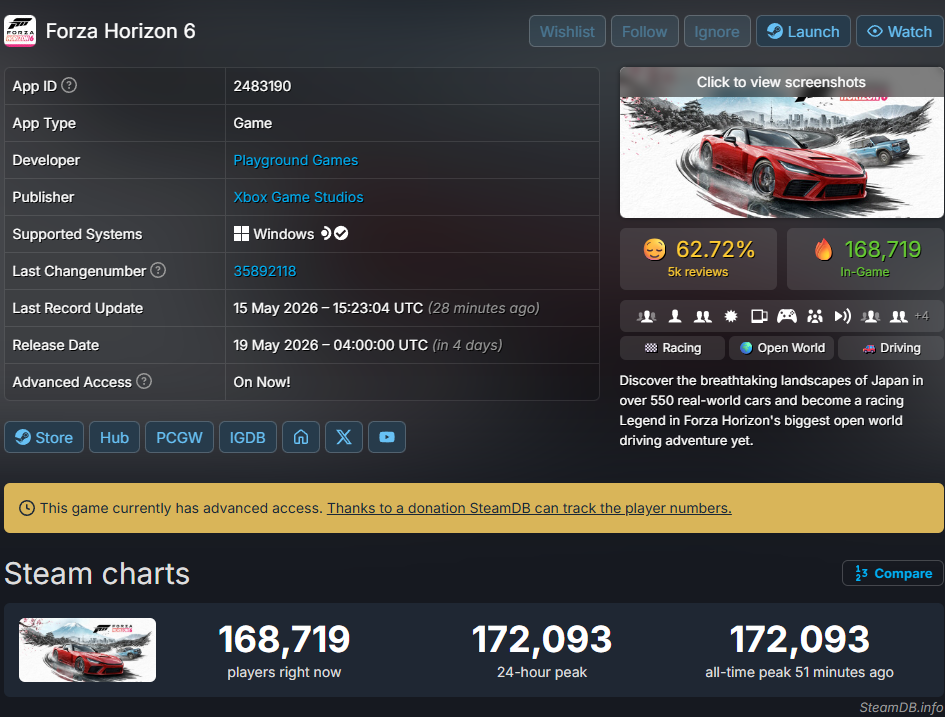
Task: Click the all-time peak 172,093 figure
Action: coord(800,639)
